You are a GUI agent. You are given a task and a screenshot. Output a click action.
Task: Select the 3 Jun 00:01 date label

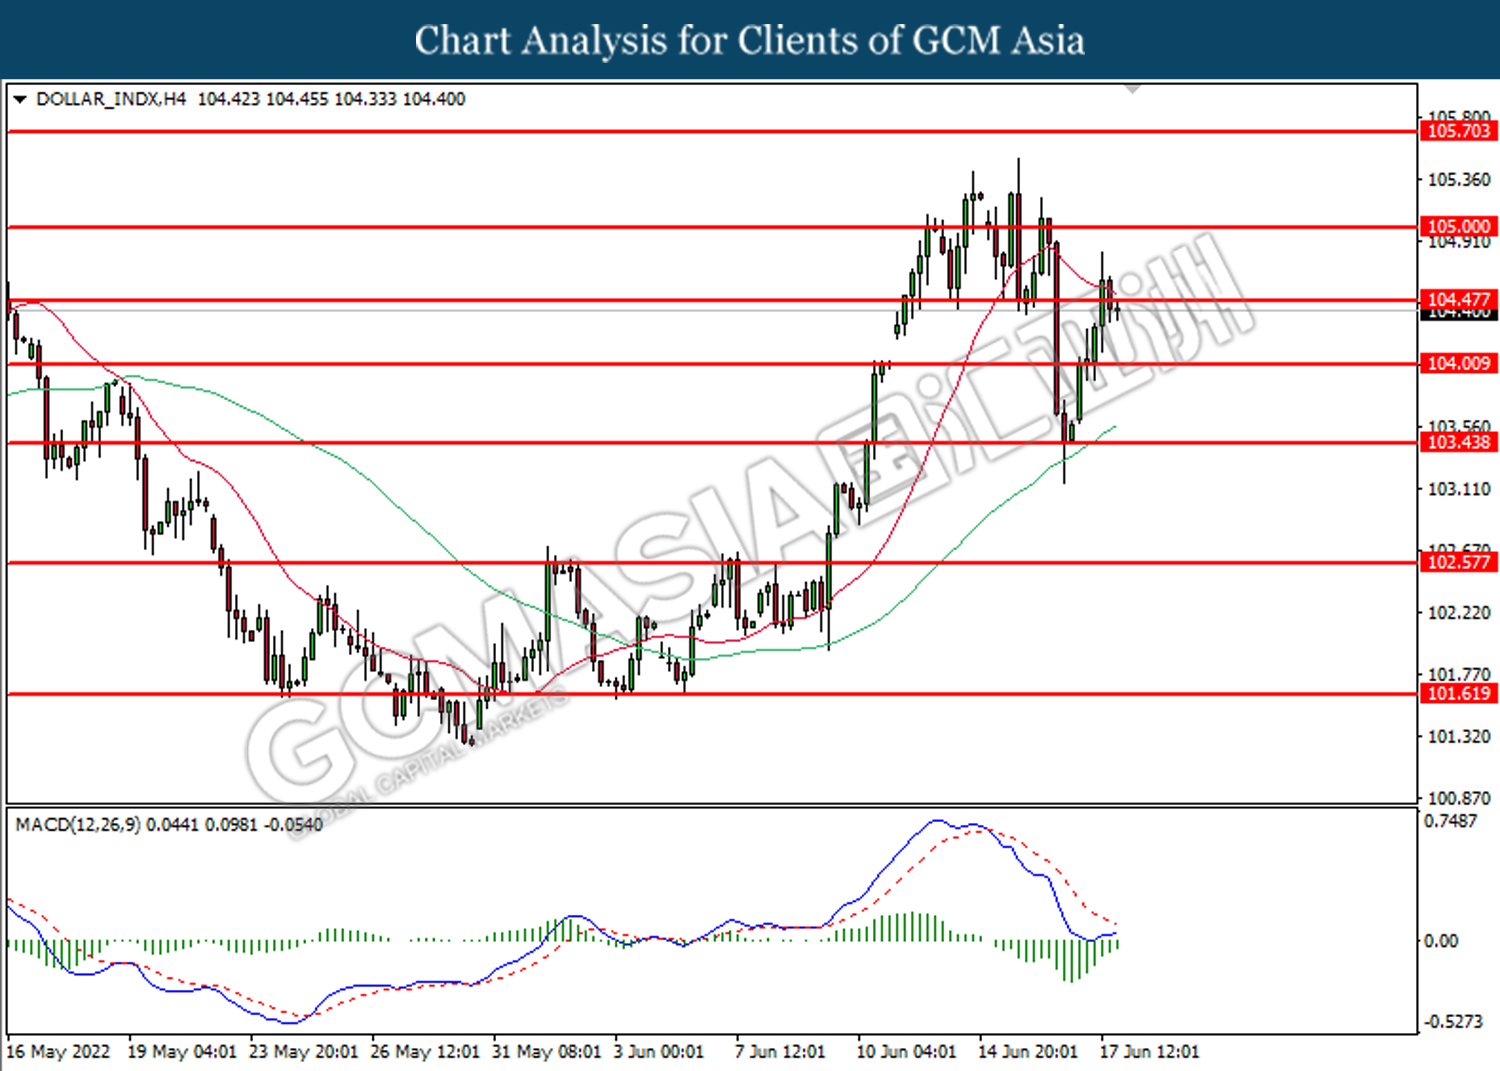[659, 1052]
